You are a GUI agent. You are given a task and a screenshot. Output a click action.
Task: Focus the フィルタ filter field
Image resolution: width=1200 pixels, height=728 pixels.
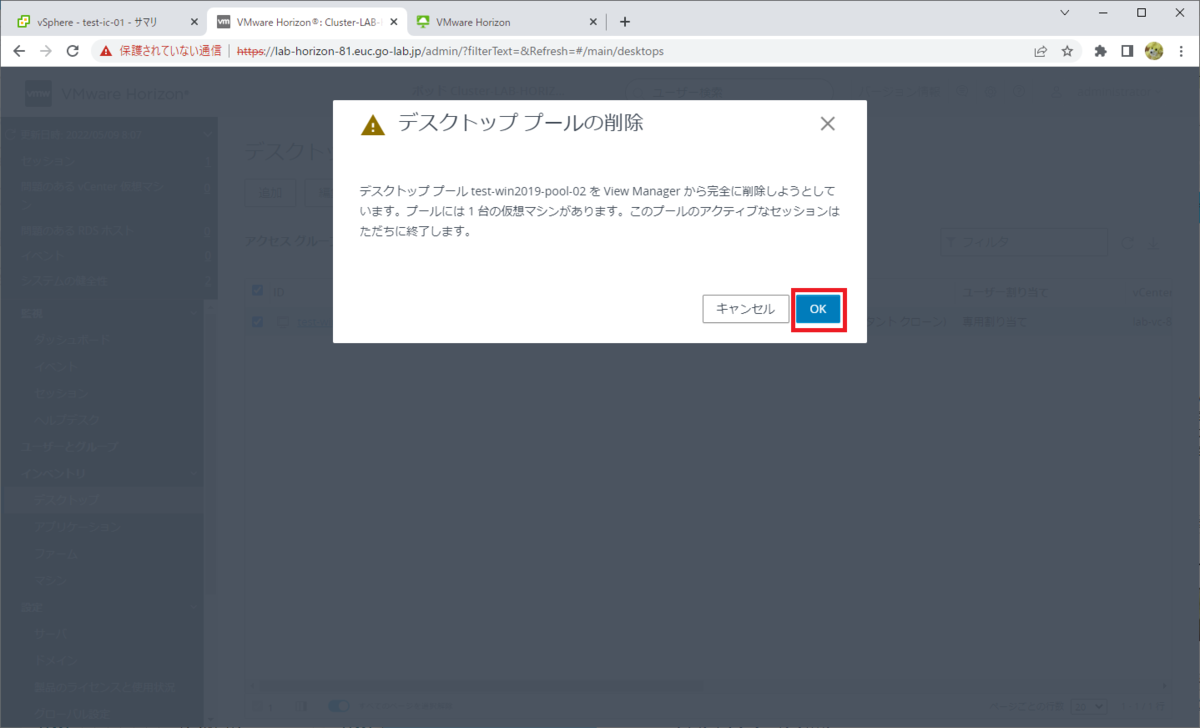point(1025,242)
